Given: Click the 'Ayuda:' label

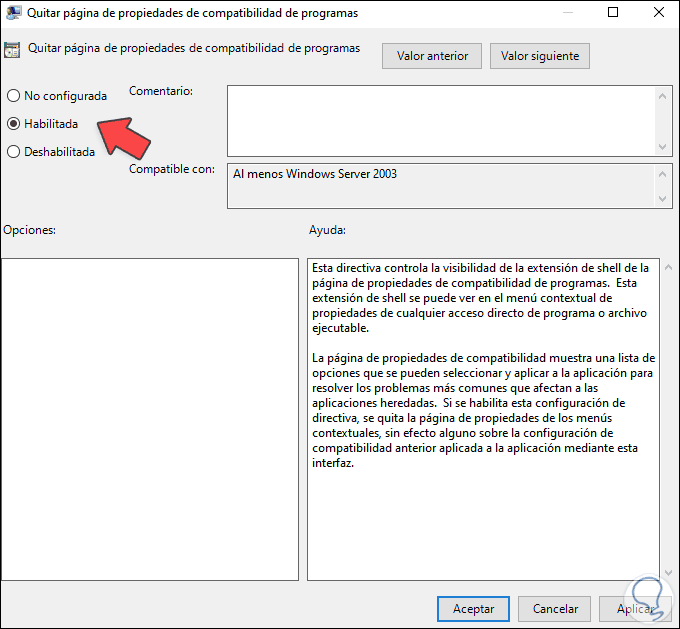Looking at the screenshot, I should (x=327, y=230).
